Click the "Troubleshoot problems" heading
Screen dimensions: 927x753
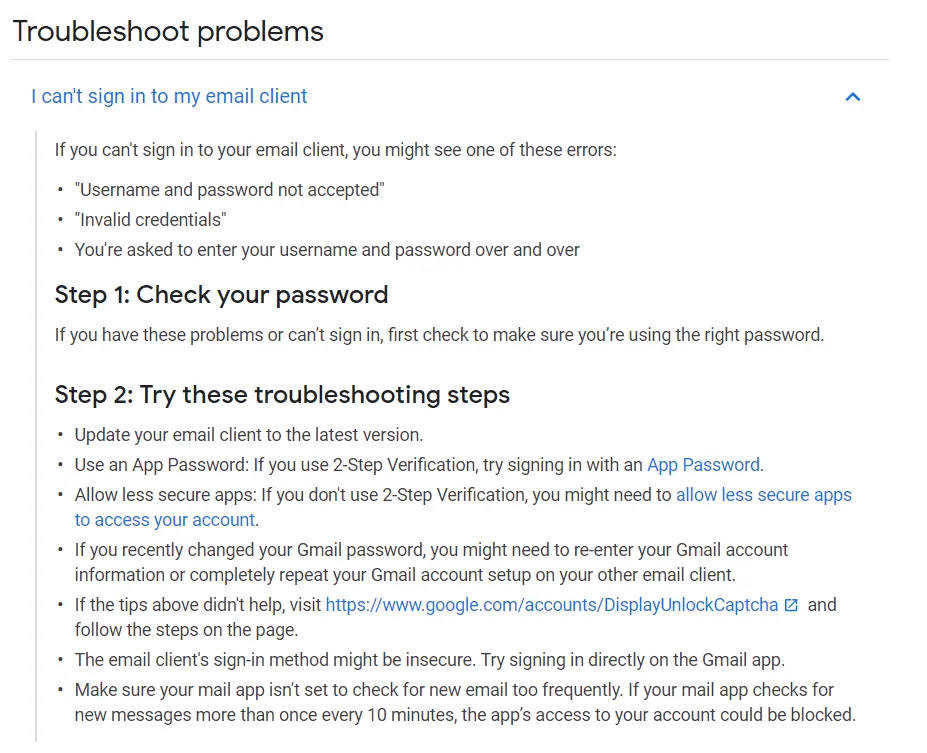(168, 31)
